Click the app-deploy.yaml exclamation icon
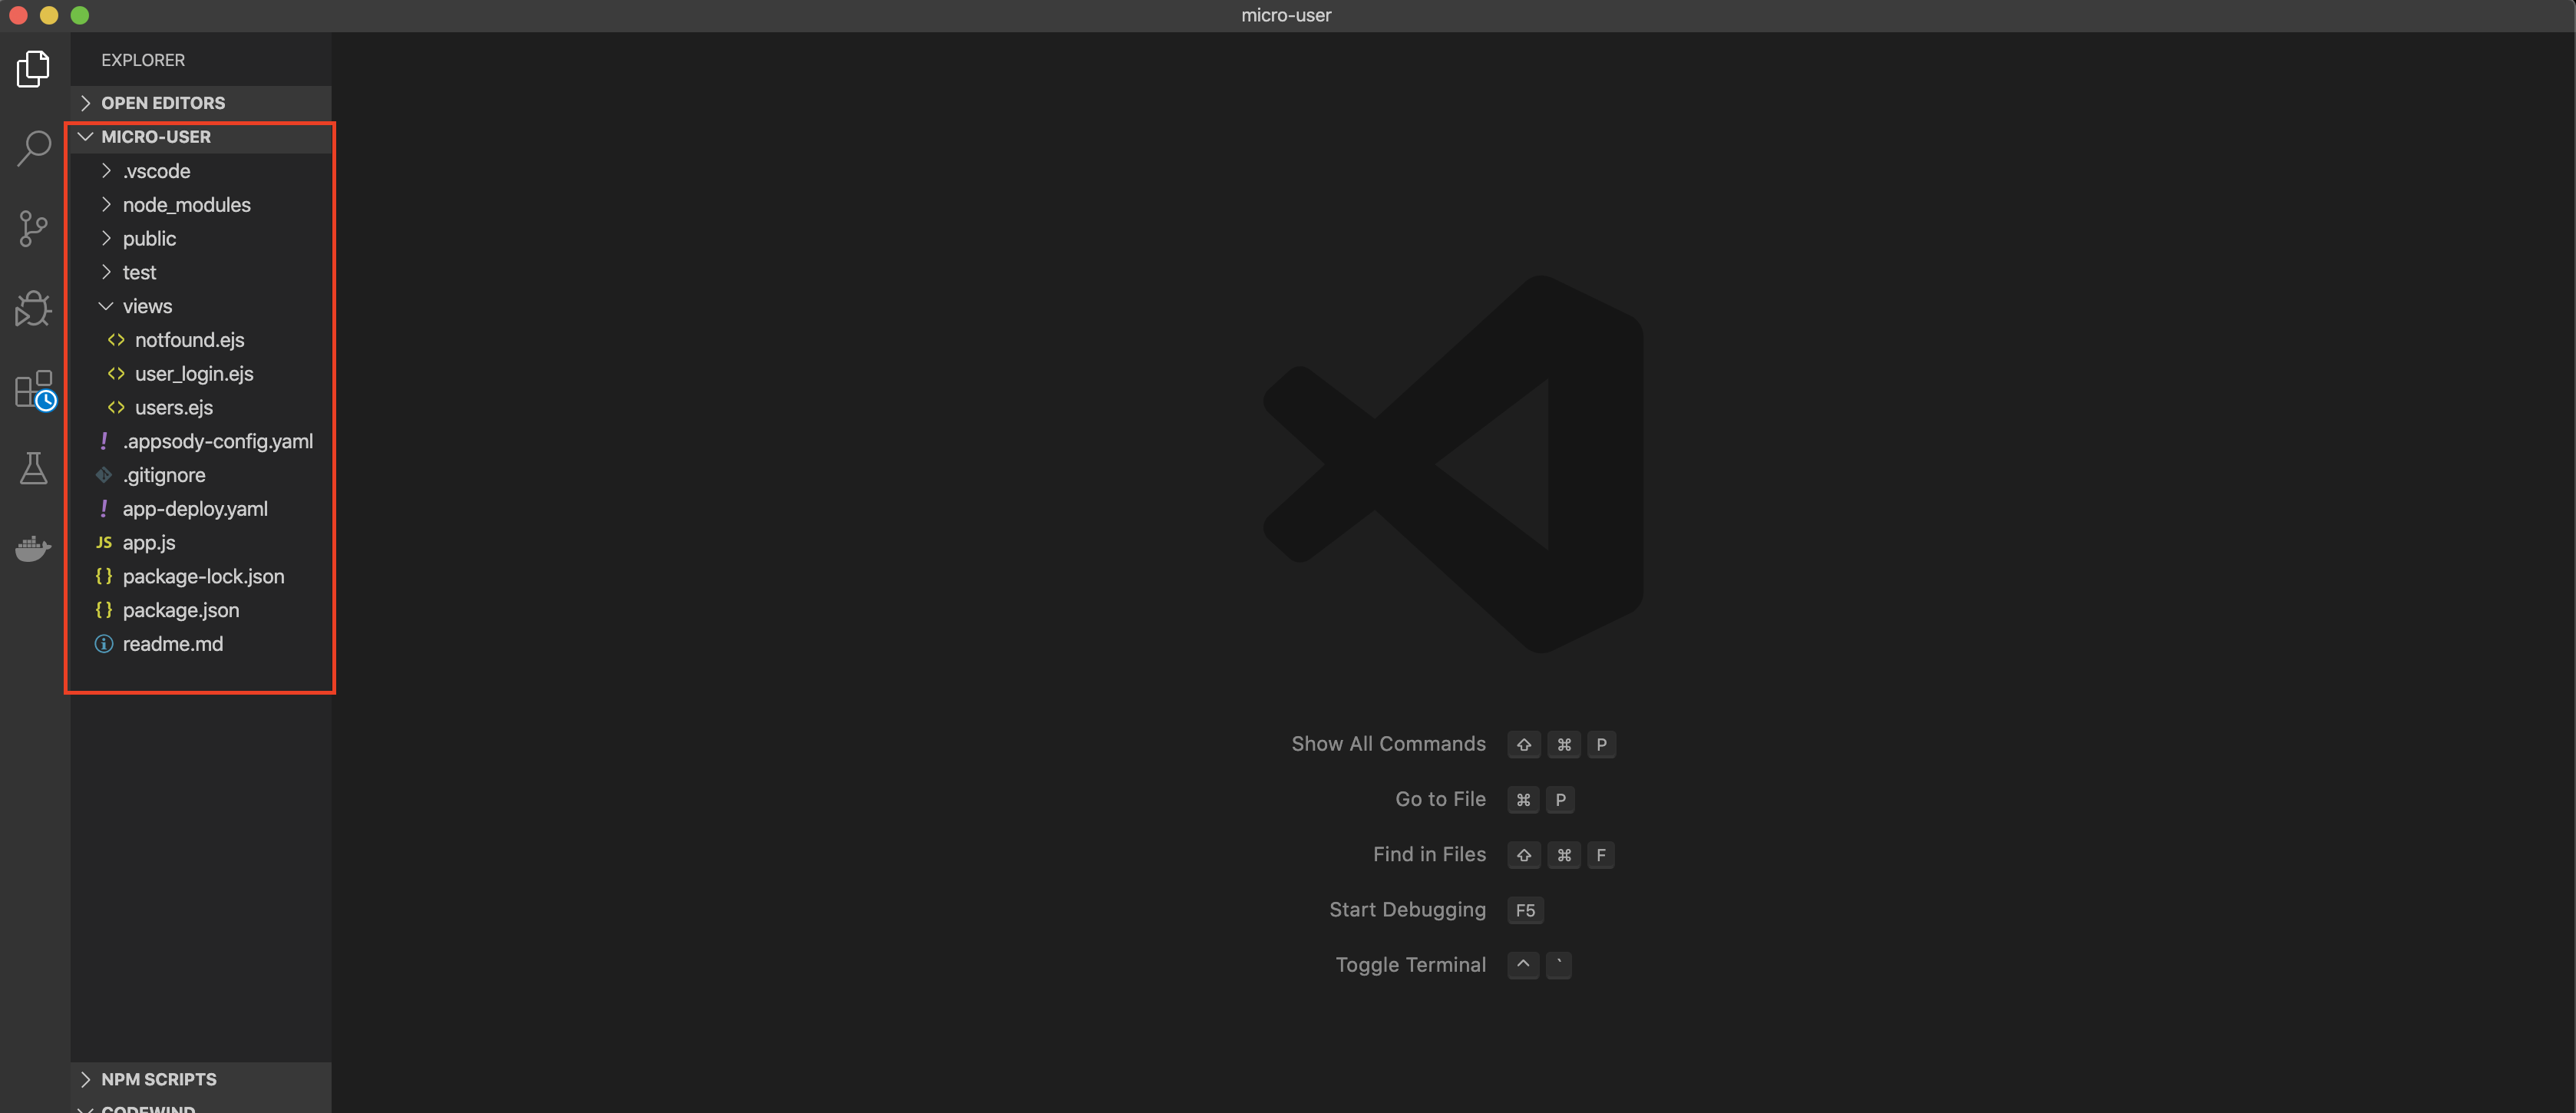Image resolution: width=2576 pixels, height=1113 pixels. 104,509
